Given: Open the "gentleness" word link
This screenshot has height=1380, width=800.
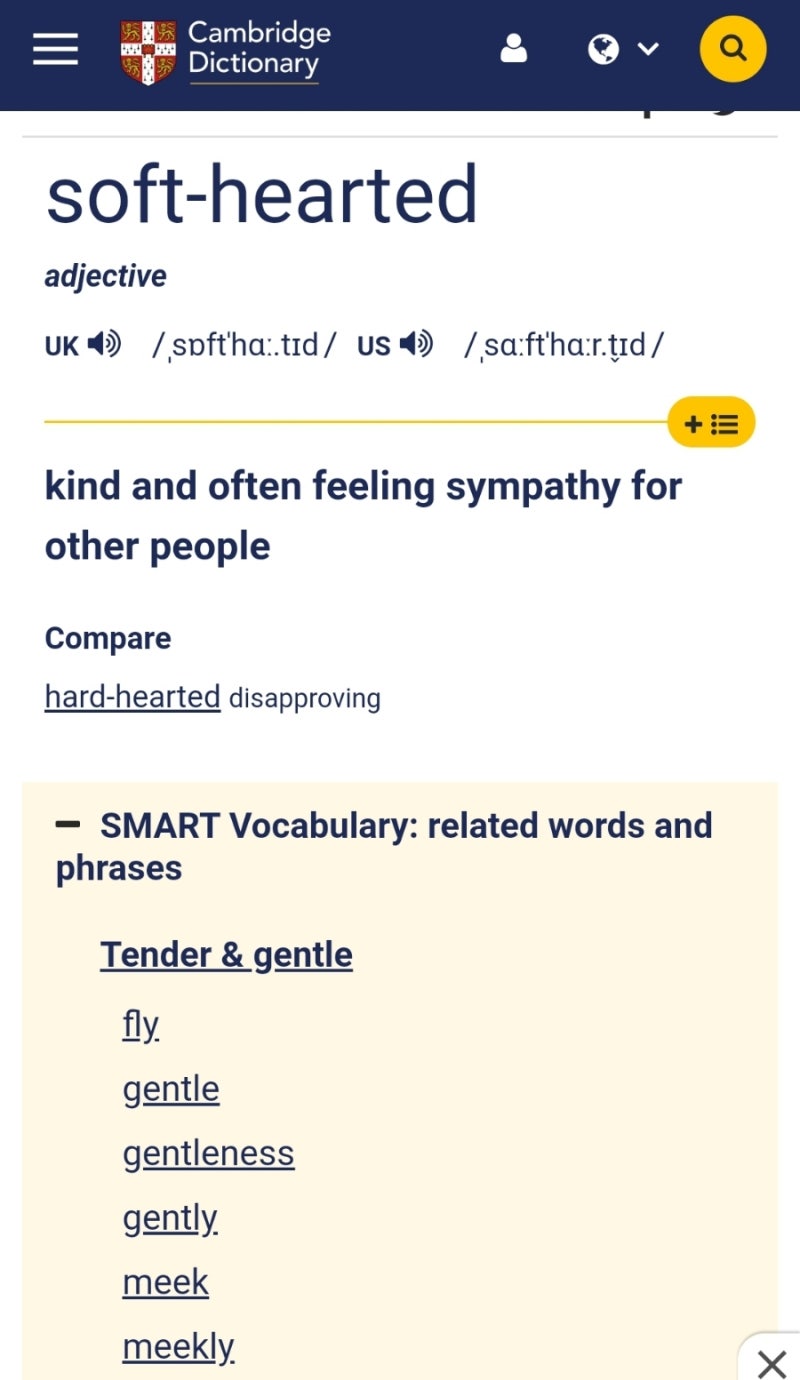Looking at the screenshot, I should click(208, 1153).
